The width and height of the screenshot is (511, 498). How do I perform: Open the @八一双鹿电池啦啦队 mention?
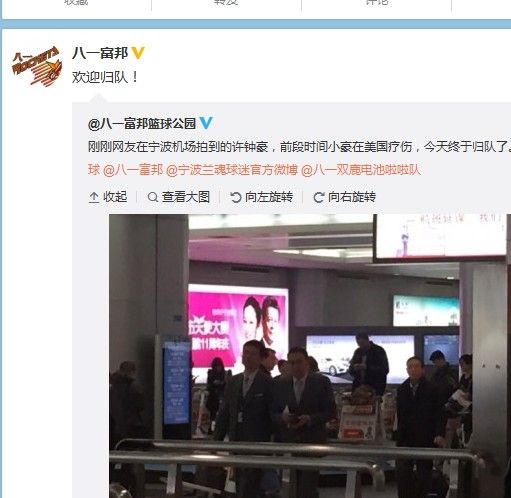click(x=361, y=170)
